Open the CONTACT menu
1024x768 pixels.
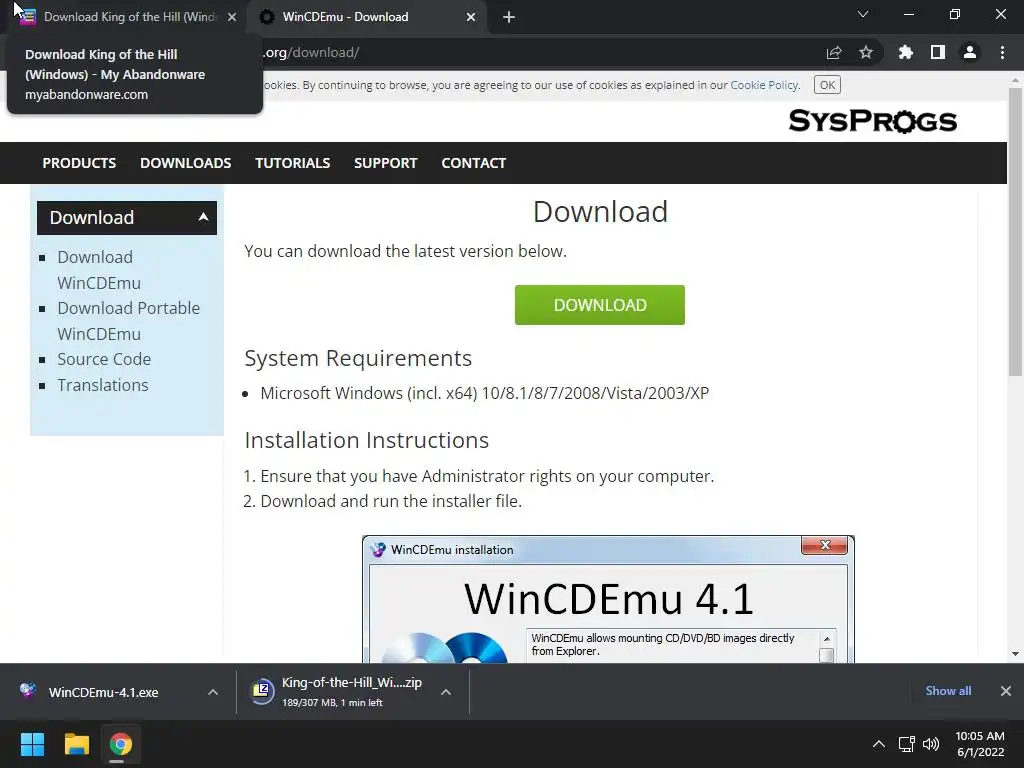(x=473, y=163)
